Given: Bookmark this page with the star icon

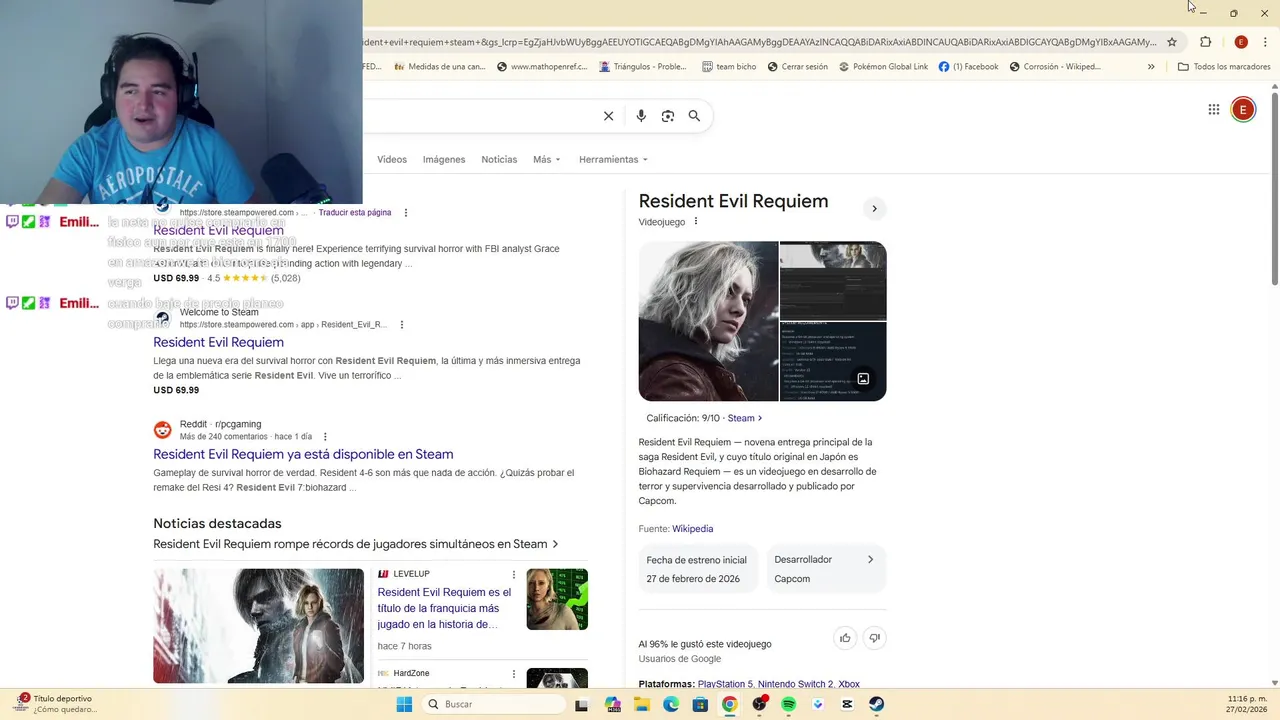Looking at the screenshot, I should [x=1172, y=42].
